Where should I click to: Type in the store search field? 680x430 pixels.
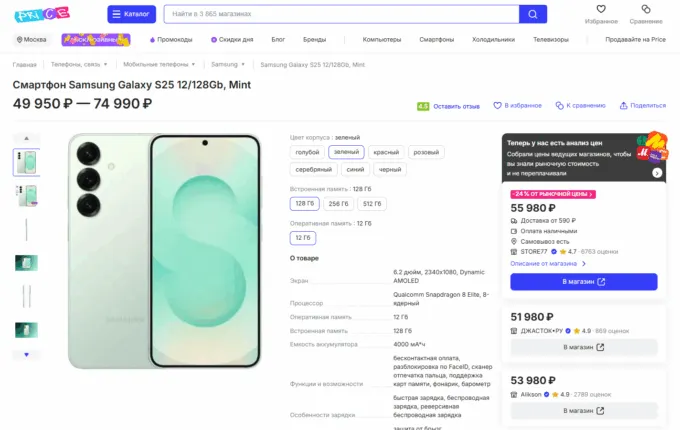[x=340, y=14]
